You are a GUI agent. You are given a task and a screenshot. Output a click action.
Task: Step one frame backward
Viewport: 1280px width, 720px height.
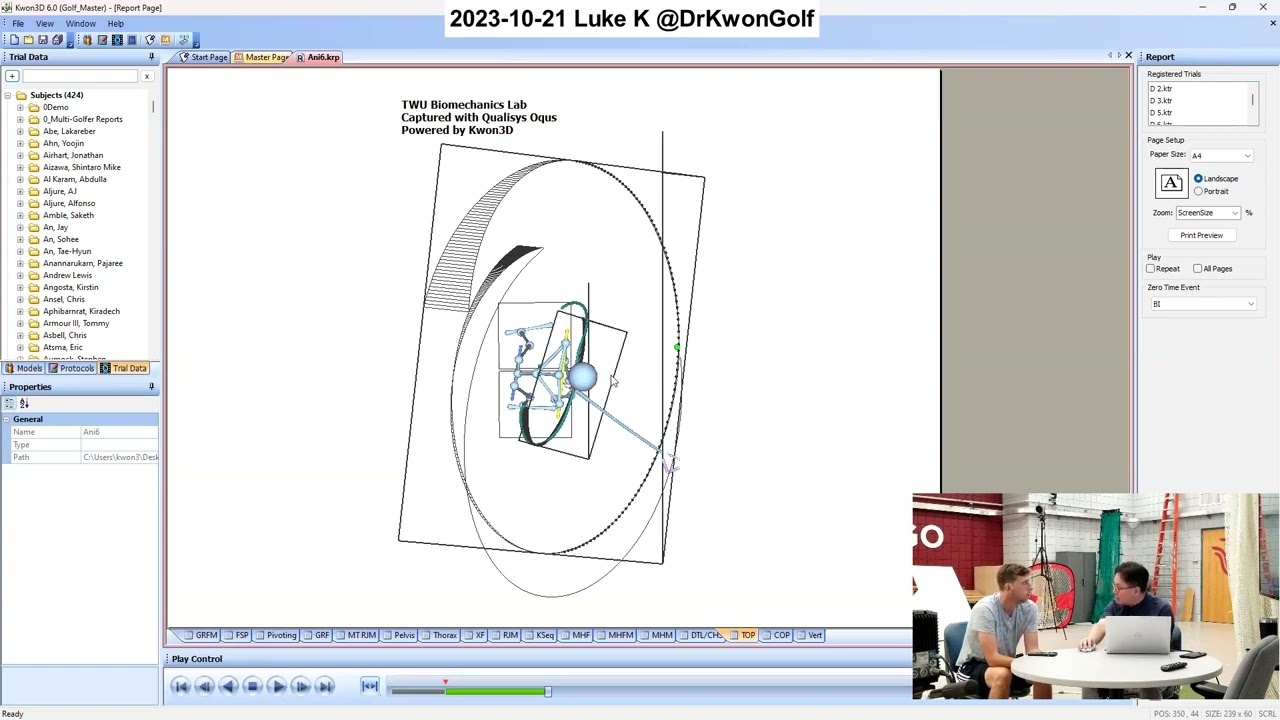pos(204,686)
